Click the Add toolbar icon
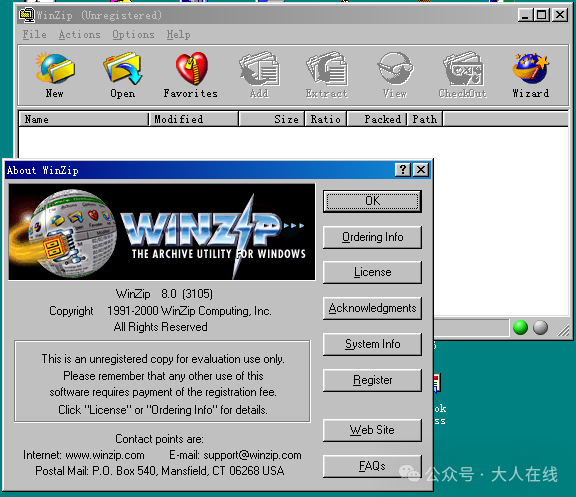 (259, 75)
